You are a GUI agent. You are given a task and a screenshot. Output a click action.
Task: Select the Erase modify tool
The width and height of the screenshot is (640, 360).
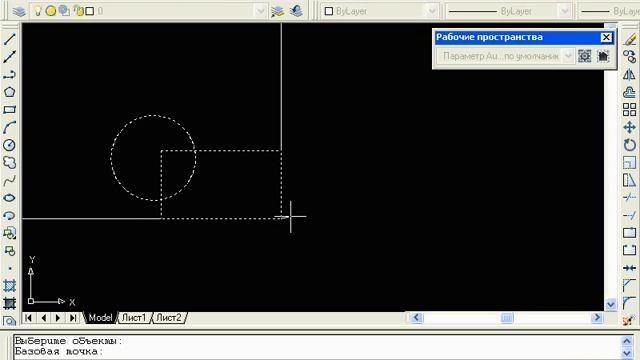(x=629, y=39)
